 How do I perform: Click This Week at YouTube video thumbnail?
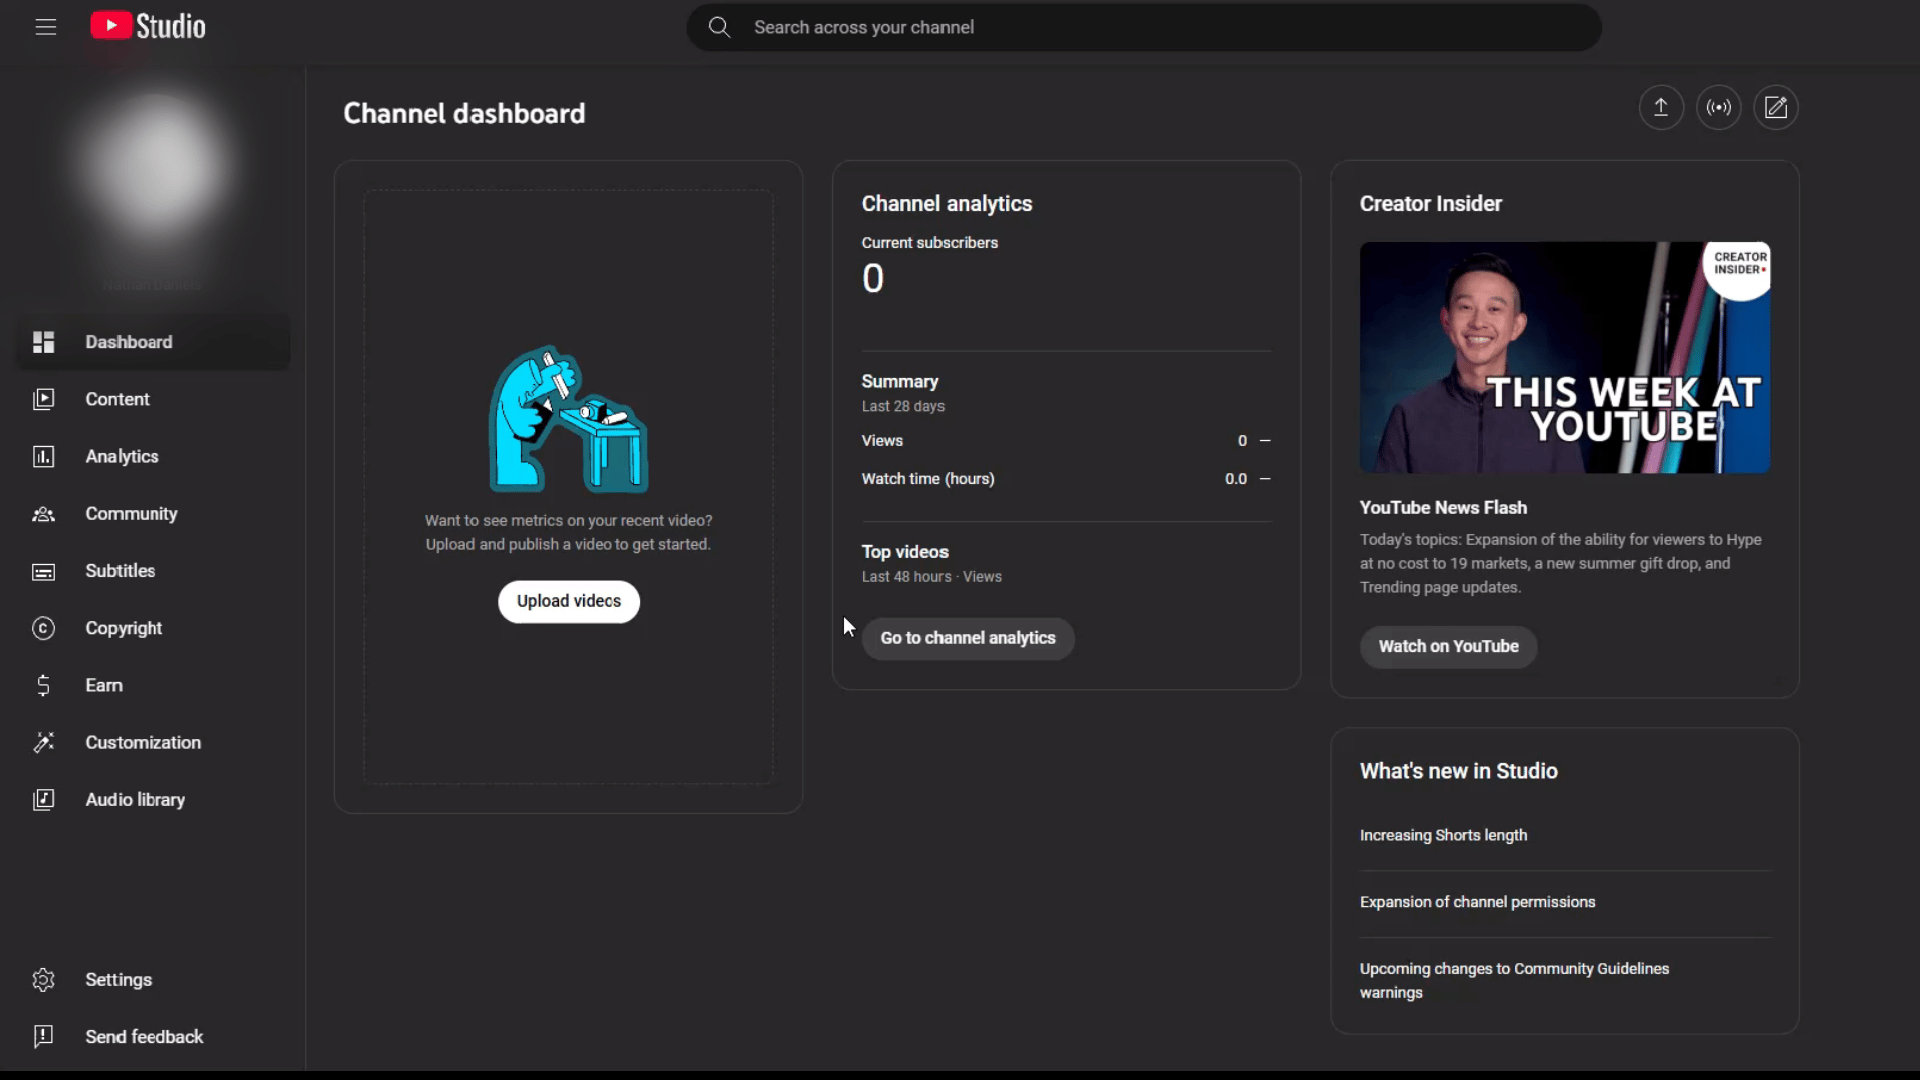click(x=1565, y=357)
